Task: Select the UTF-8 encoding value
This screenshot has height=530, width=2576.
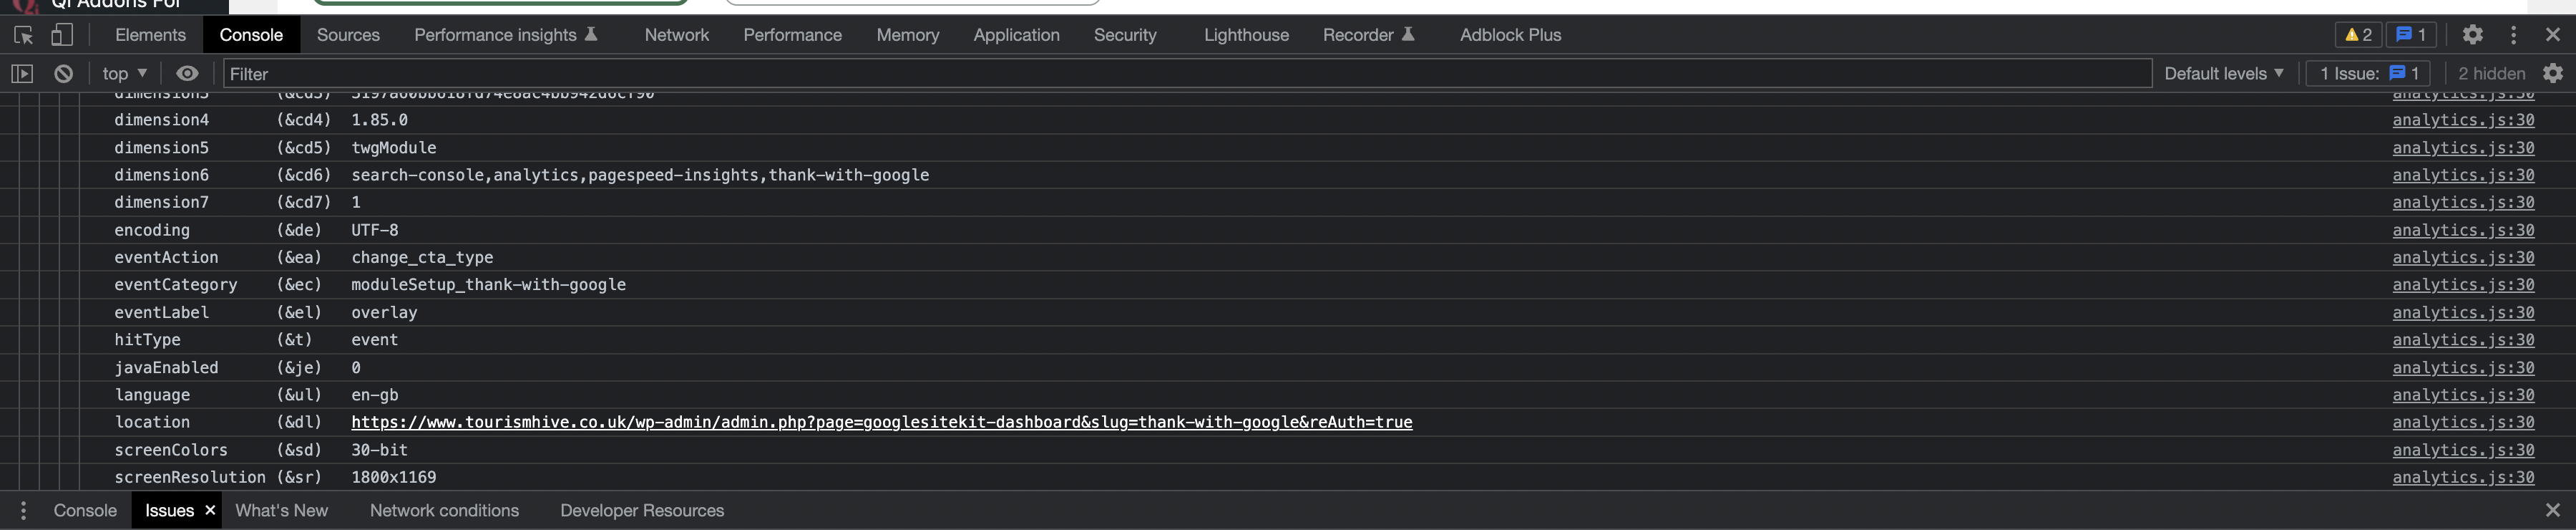Action: pos(374,230)
